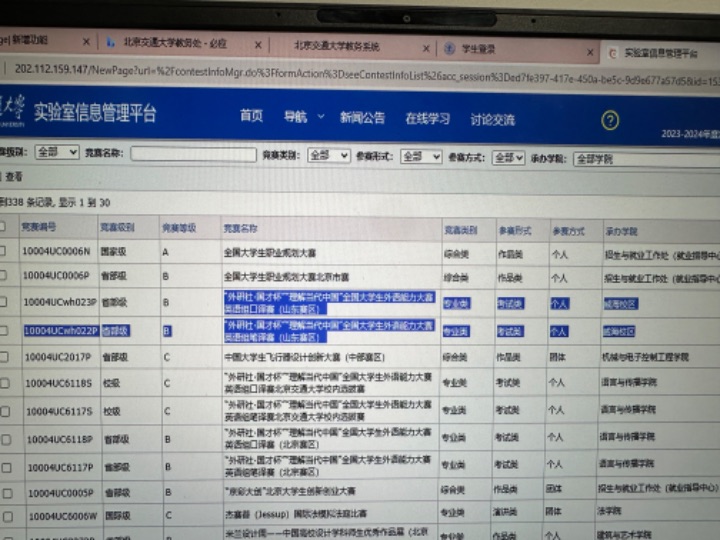Close the 北京交通大学教务系统 browser tab
The height and width of the screenshot is (540, 720).
coord(426,48)
